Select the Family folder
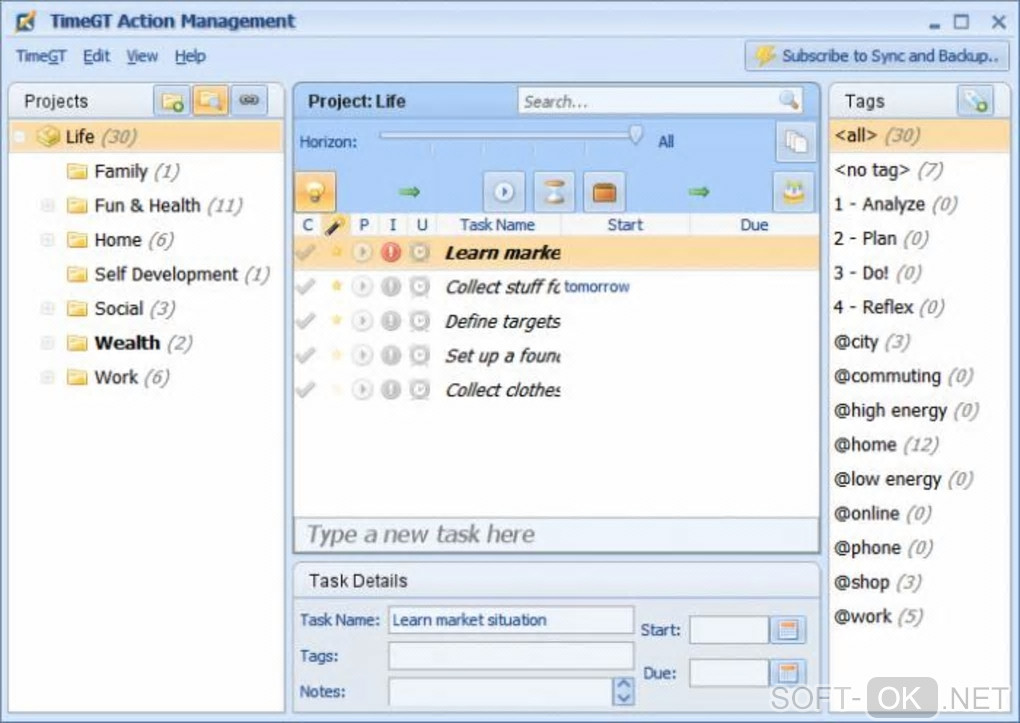The height and width of the screenshot is (723, 1020). (x=123, y=171)
